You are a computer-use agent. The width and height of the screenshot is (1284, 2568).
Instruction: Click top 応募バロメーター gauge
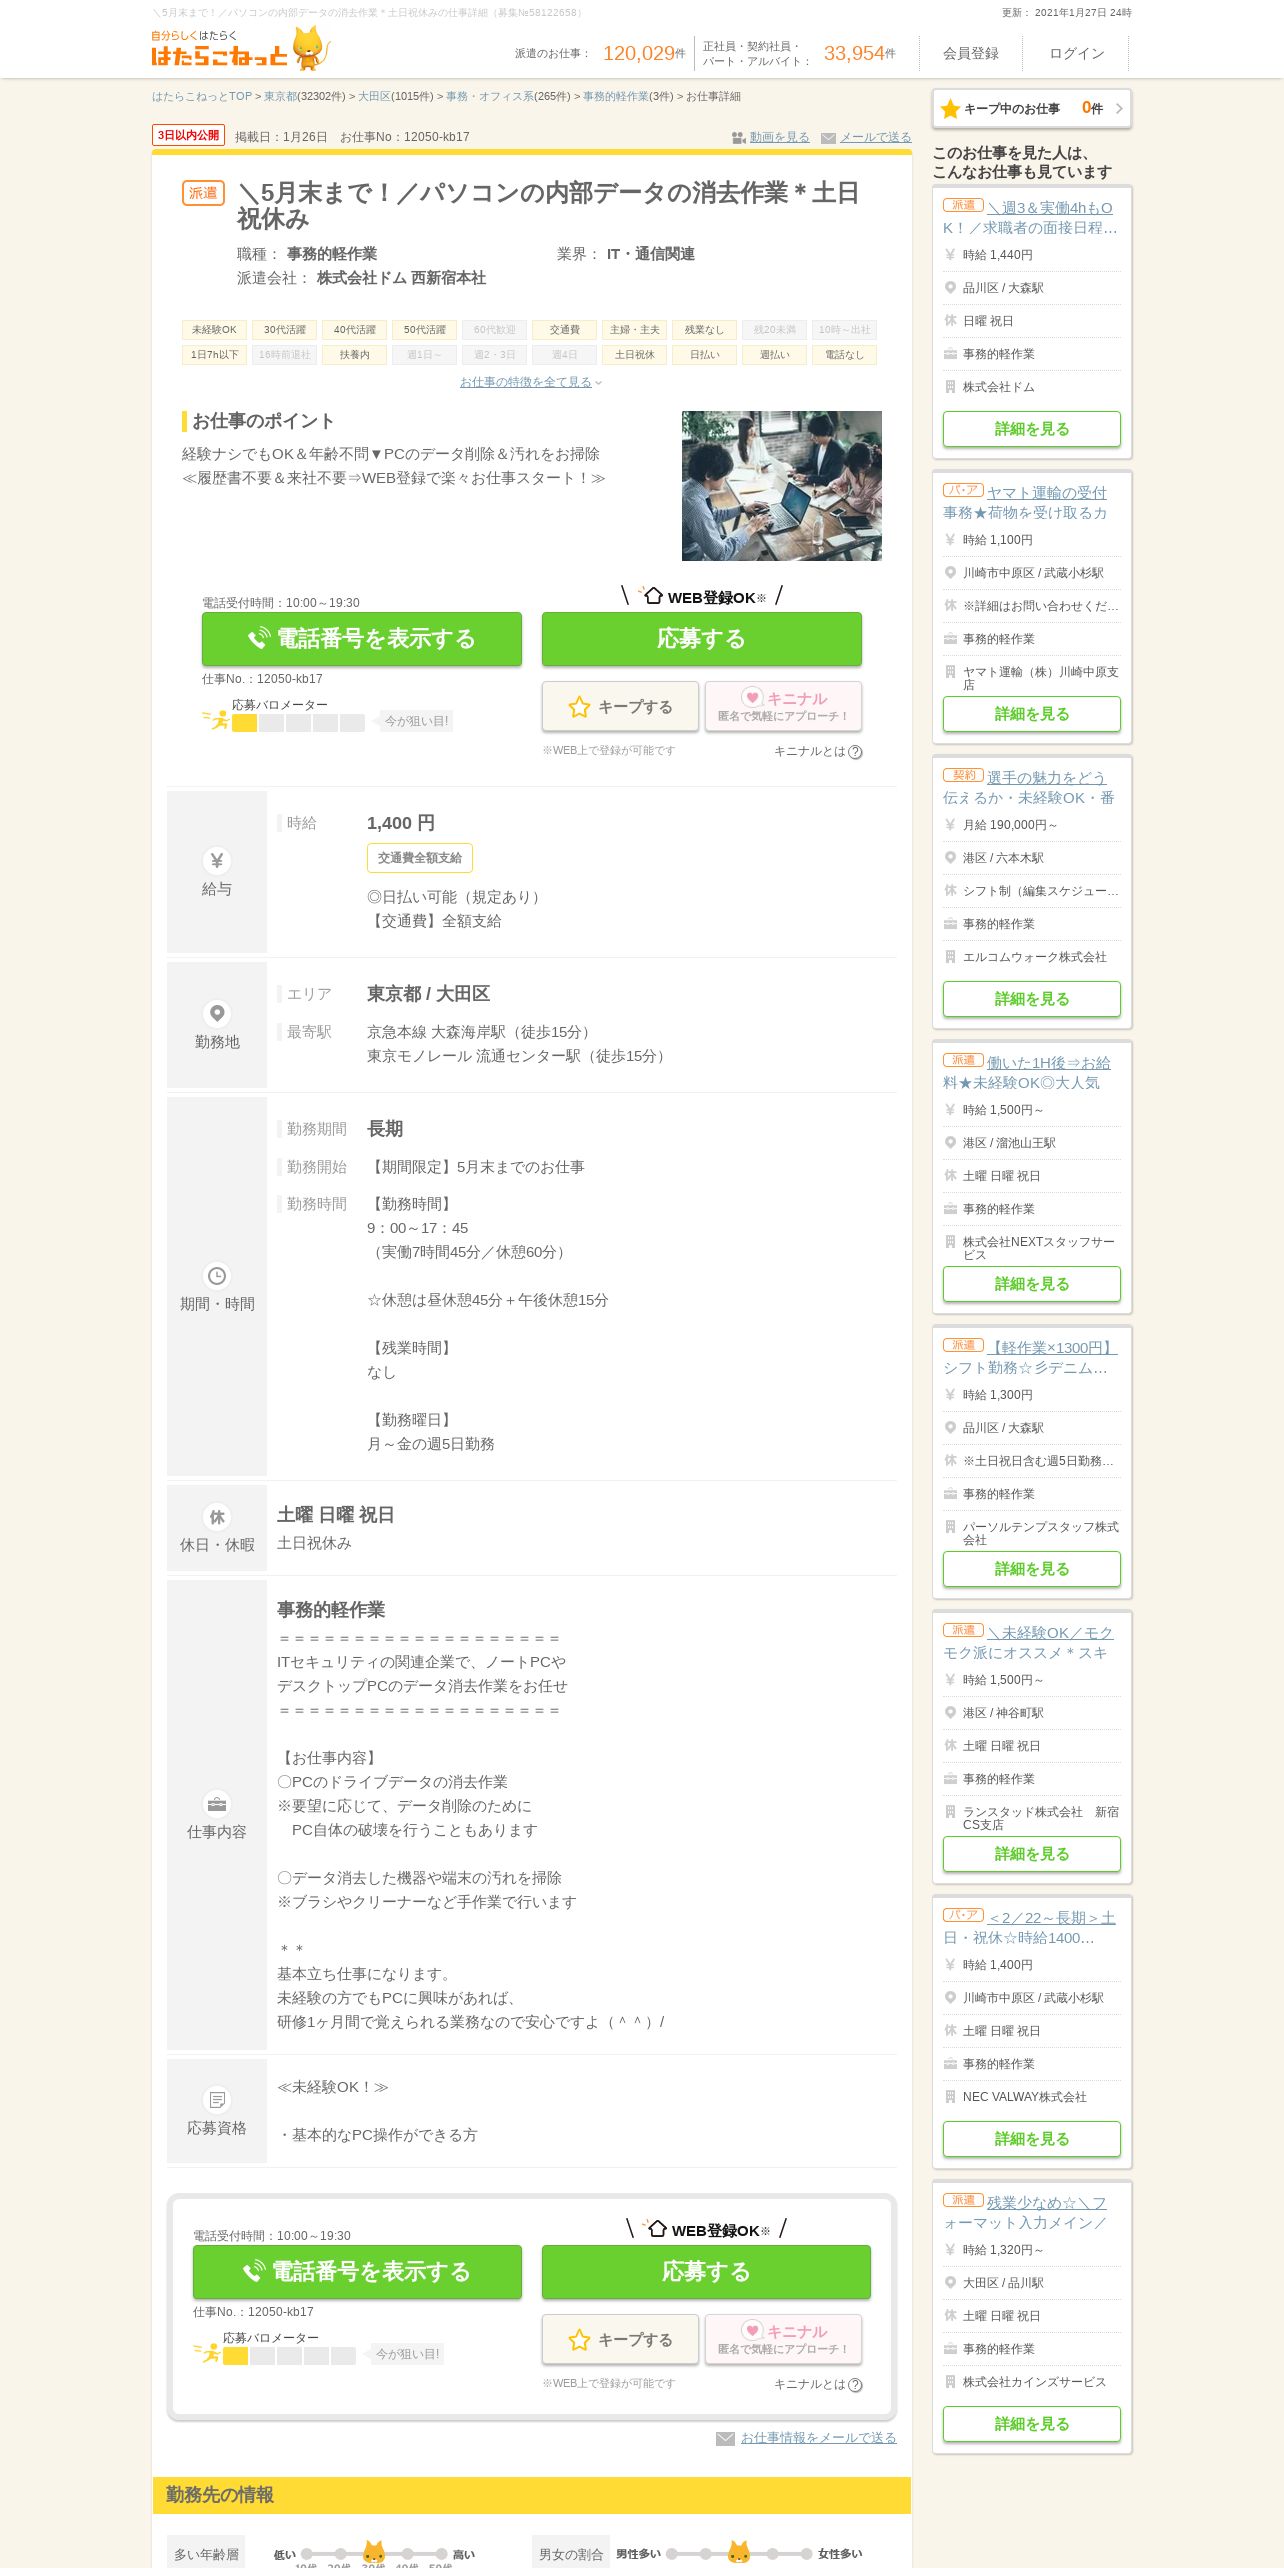(298, 723)
